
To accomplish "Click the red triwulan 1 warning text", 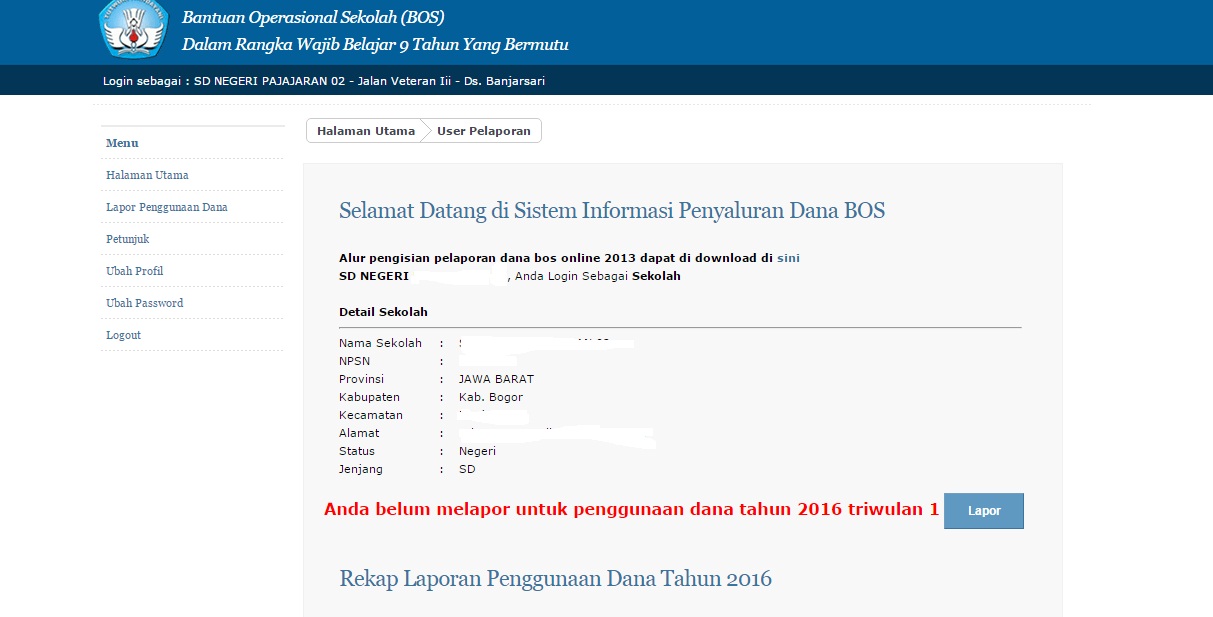I will point(630,508).
